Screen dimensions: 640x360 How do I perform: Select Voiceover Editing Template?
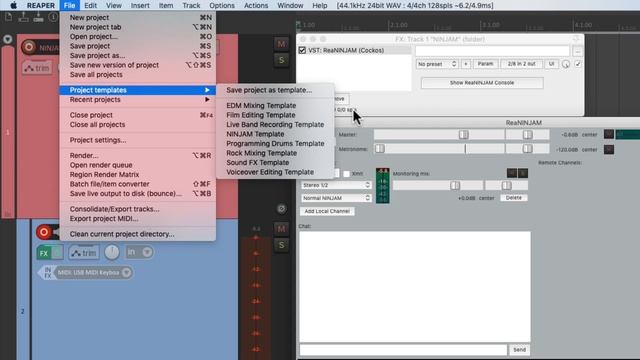tap(270, 172)
